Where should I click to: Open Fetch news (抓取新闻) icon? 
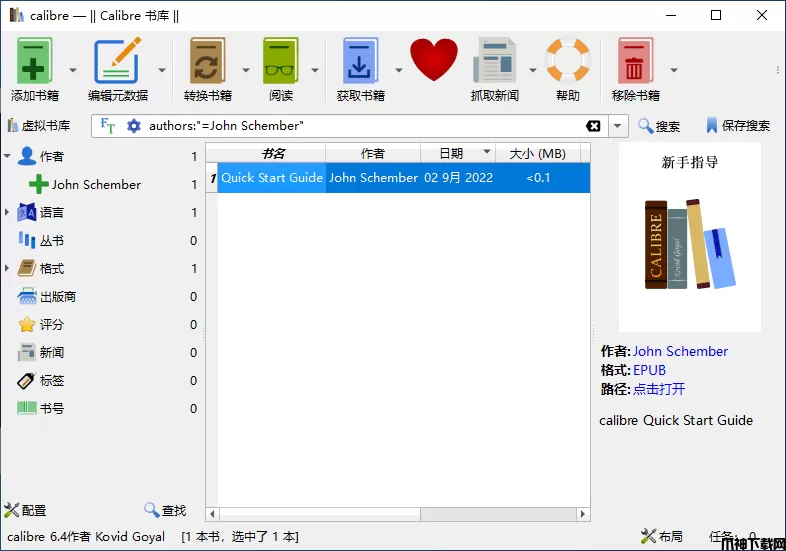(494, 60)
